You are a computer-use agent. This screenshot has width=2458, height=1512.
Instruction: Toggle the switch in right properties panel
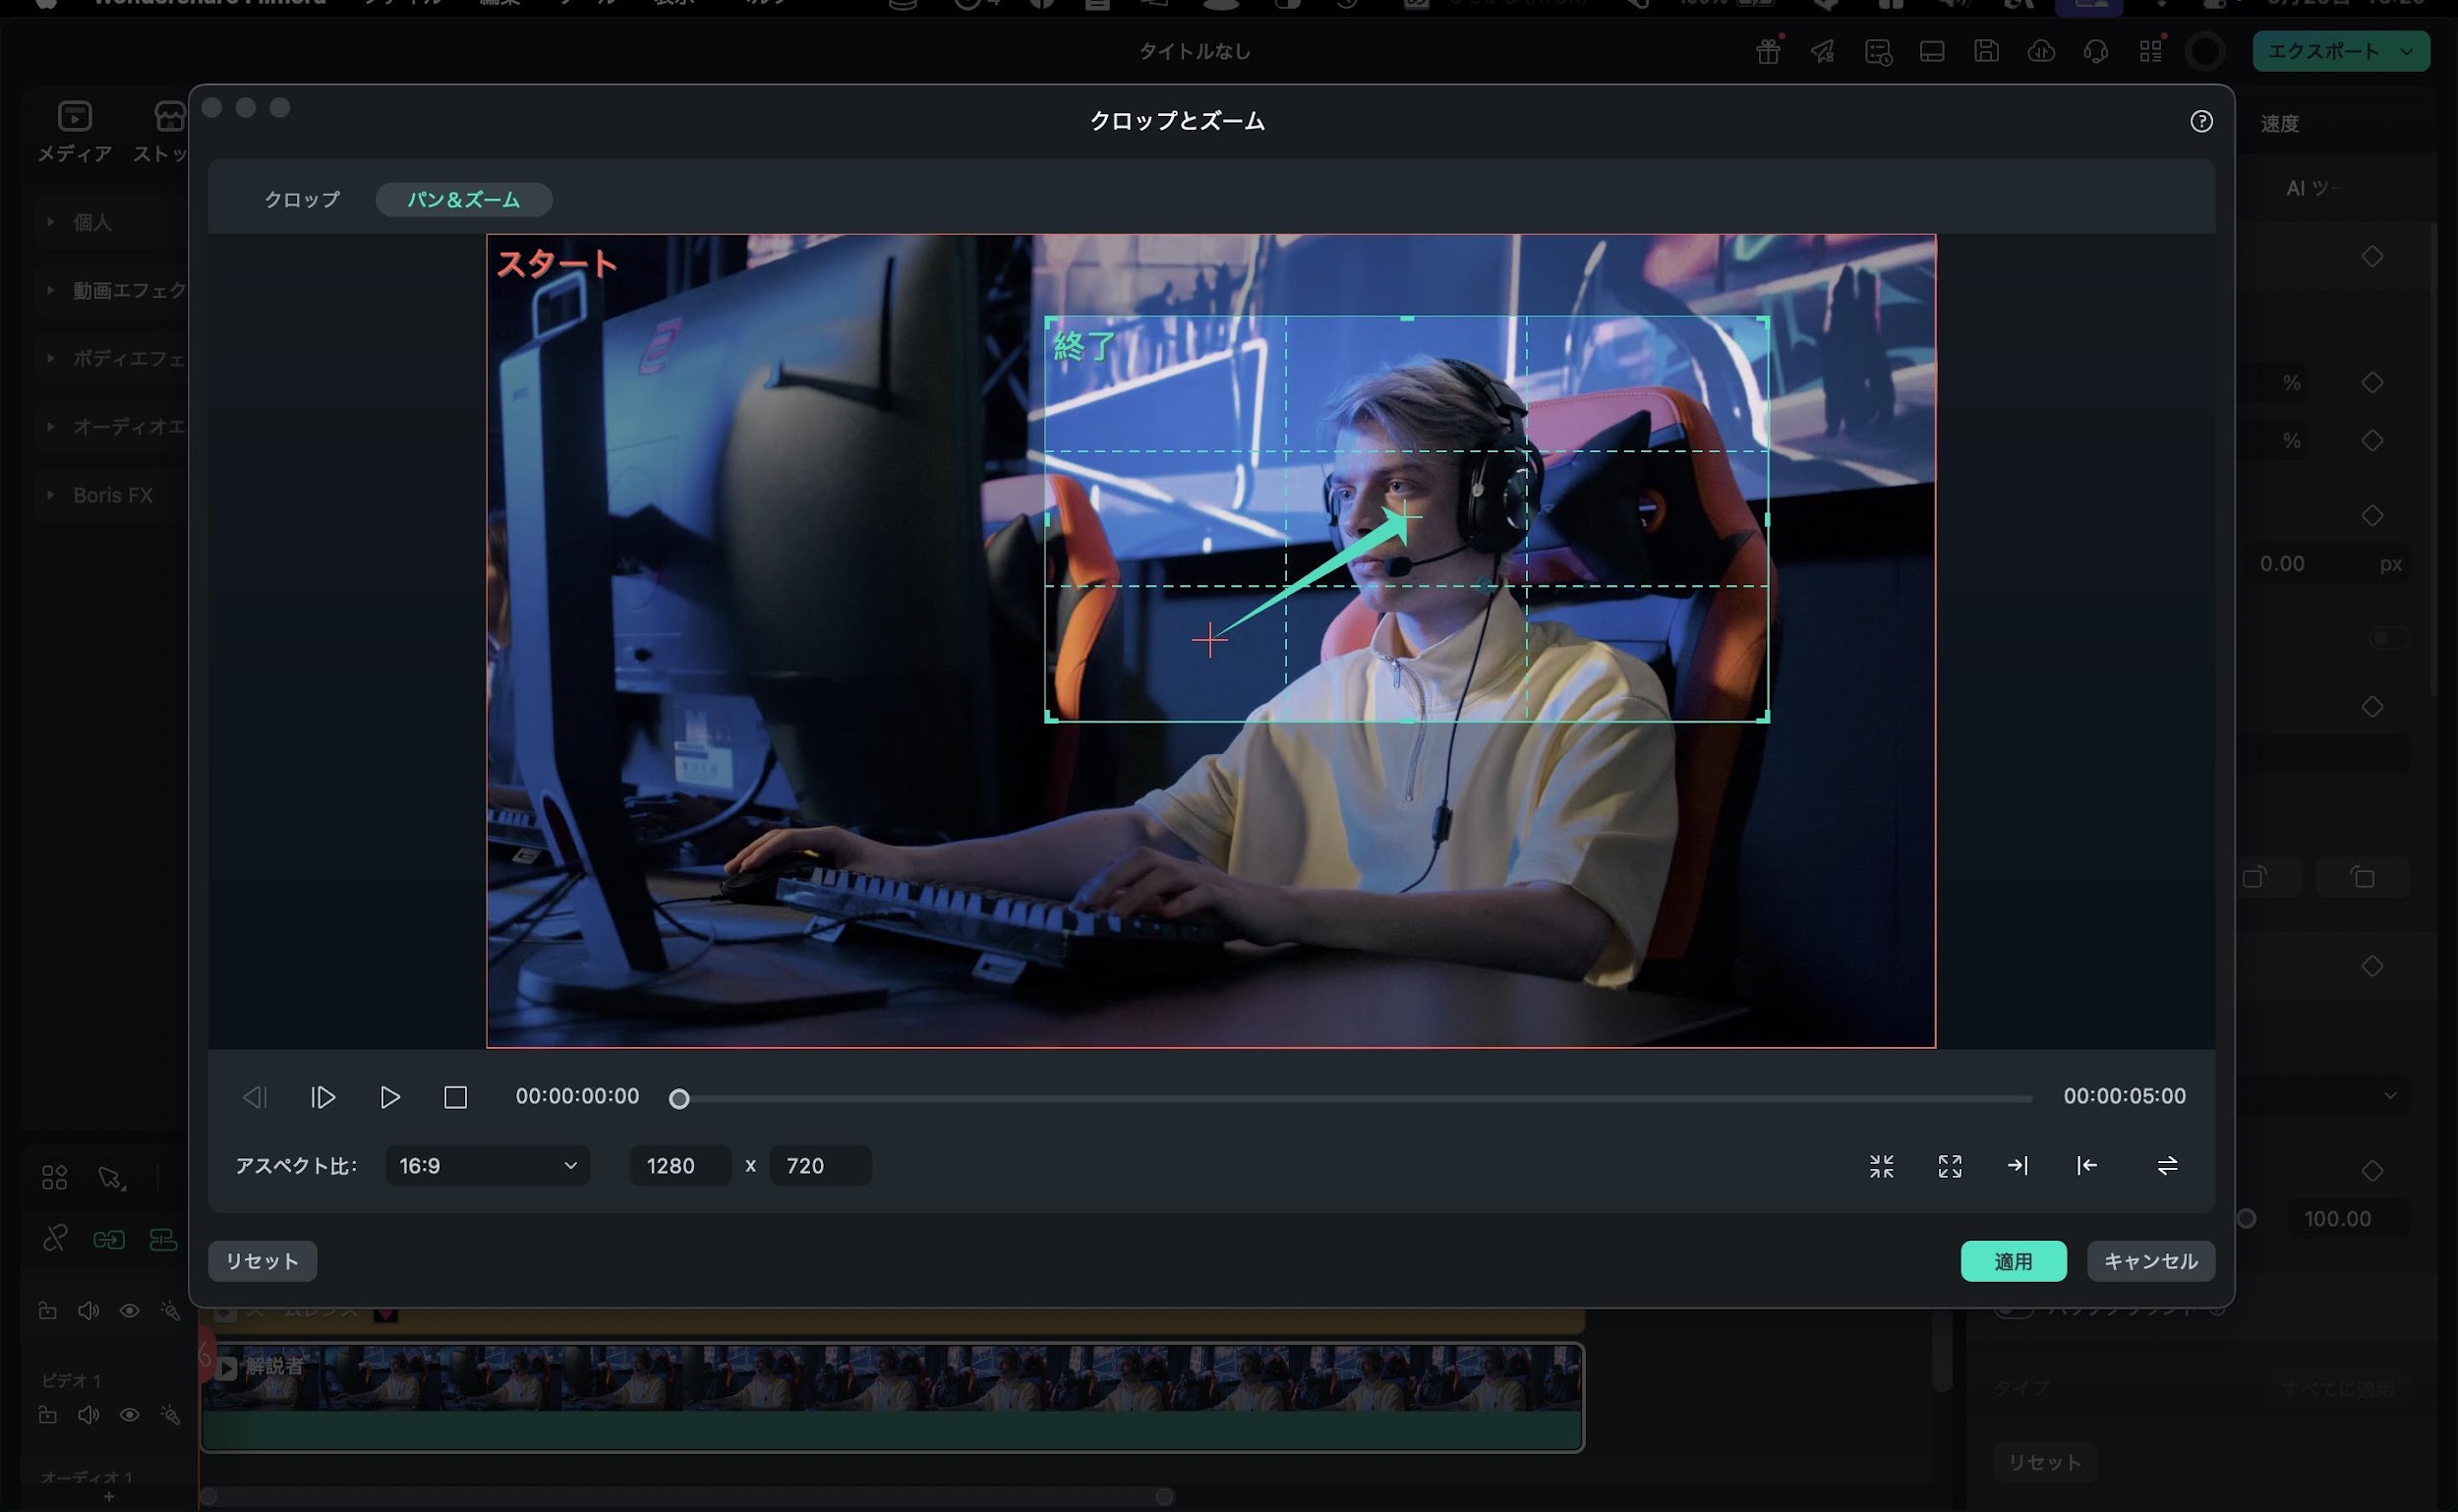[2389, 638]
